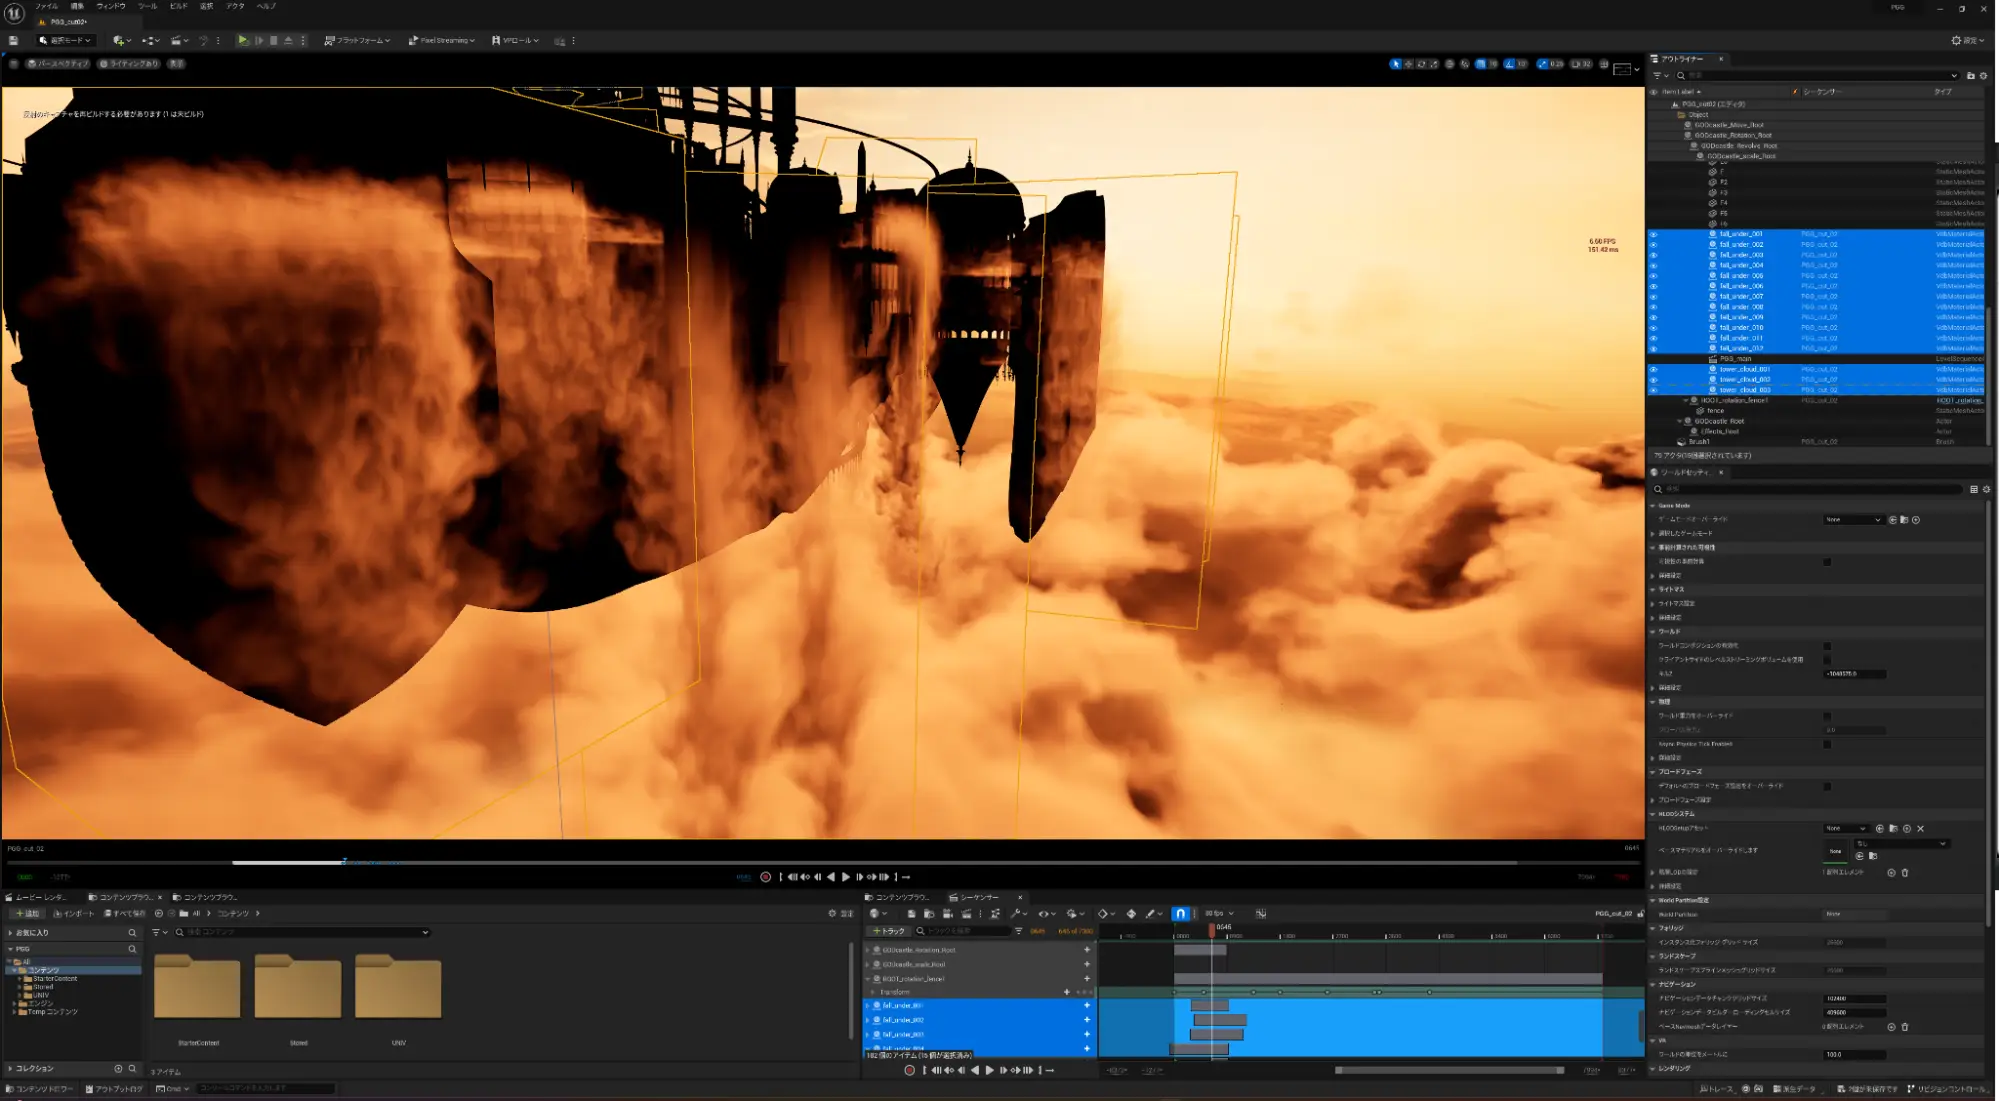The width and height of the screenshot is (1999, 1102).
Task: Expand the fall_under_001 track in Sequencer
Action: pyautogui.click(x=867, y=1006)
